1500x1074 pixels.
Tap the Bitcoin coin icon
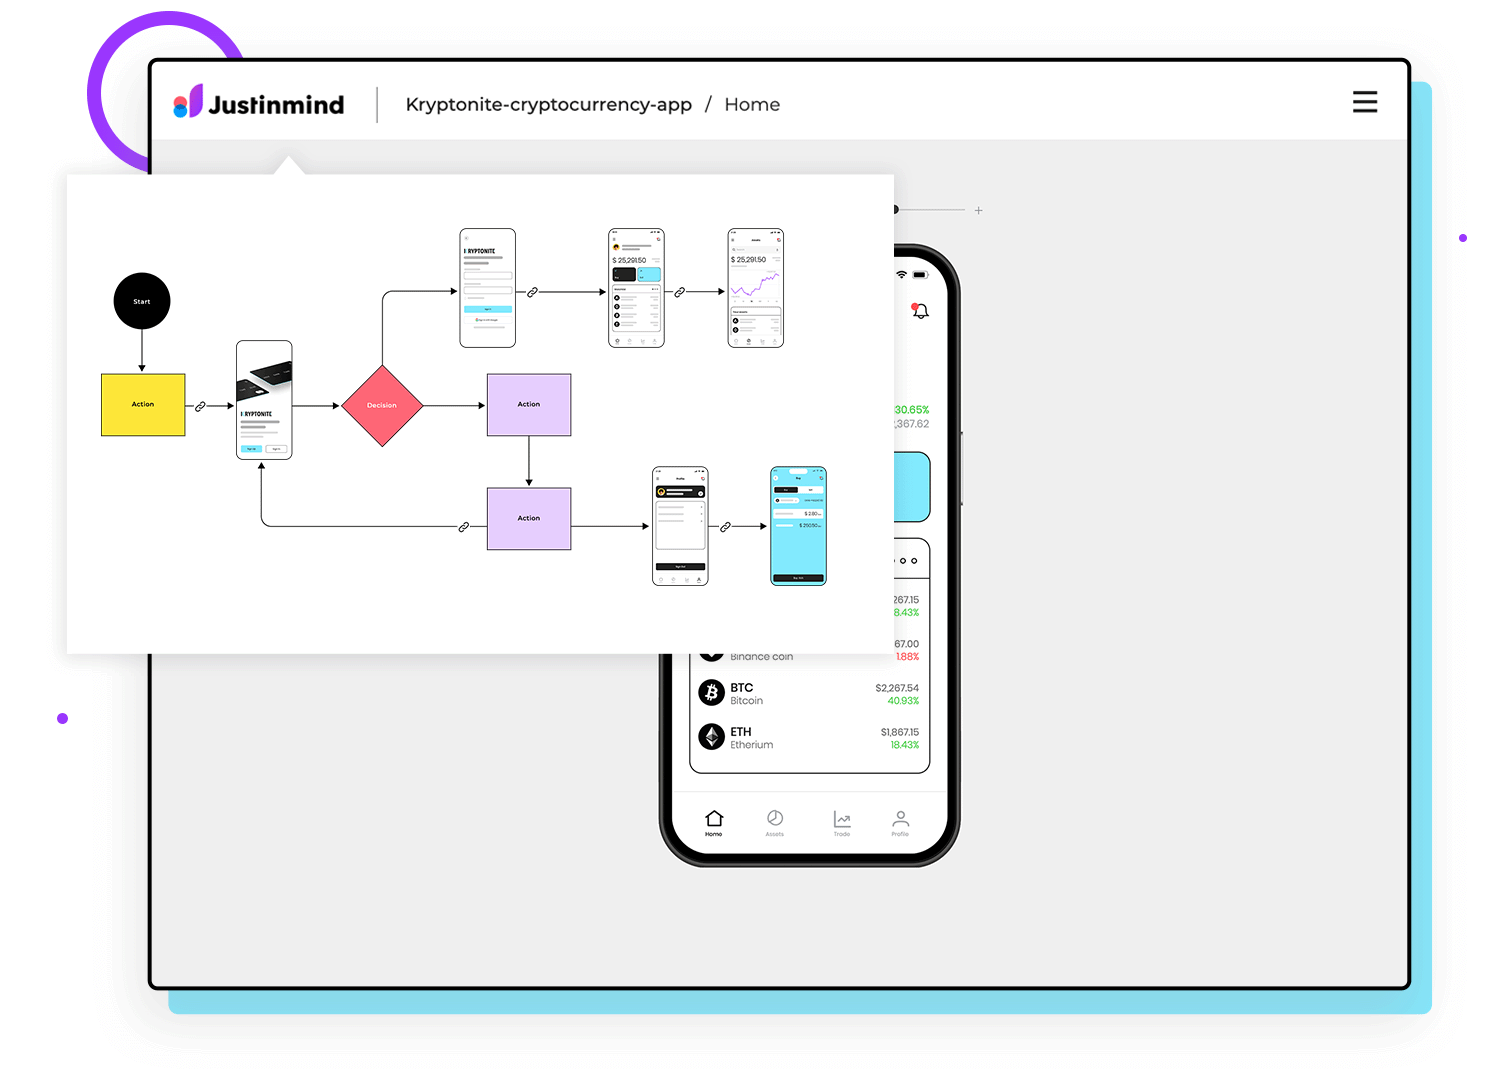point(711,692)
